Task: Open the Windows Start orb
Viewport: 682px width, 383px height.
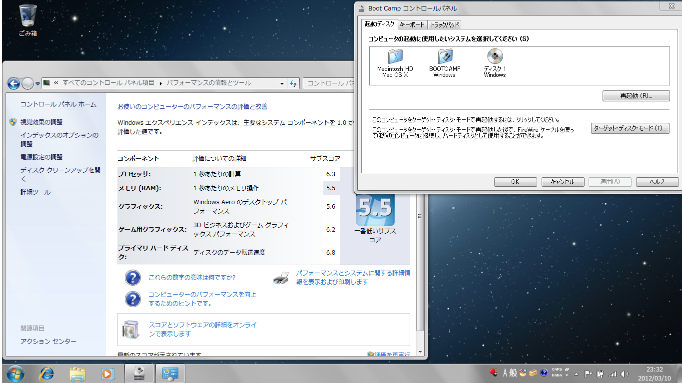Action: coord(15,374)
